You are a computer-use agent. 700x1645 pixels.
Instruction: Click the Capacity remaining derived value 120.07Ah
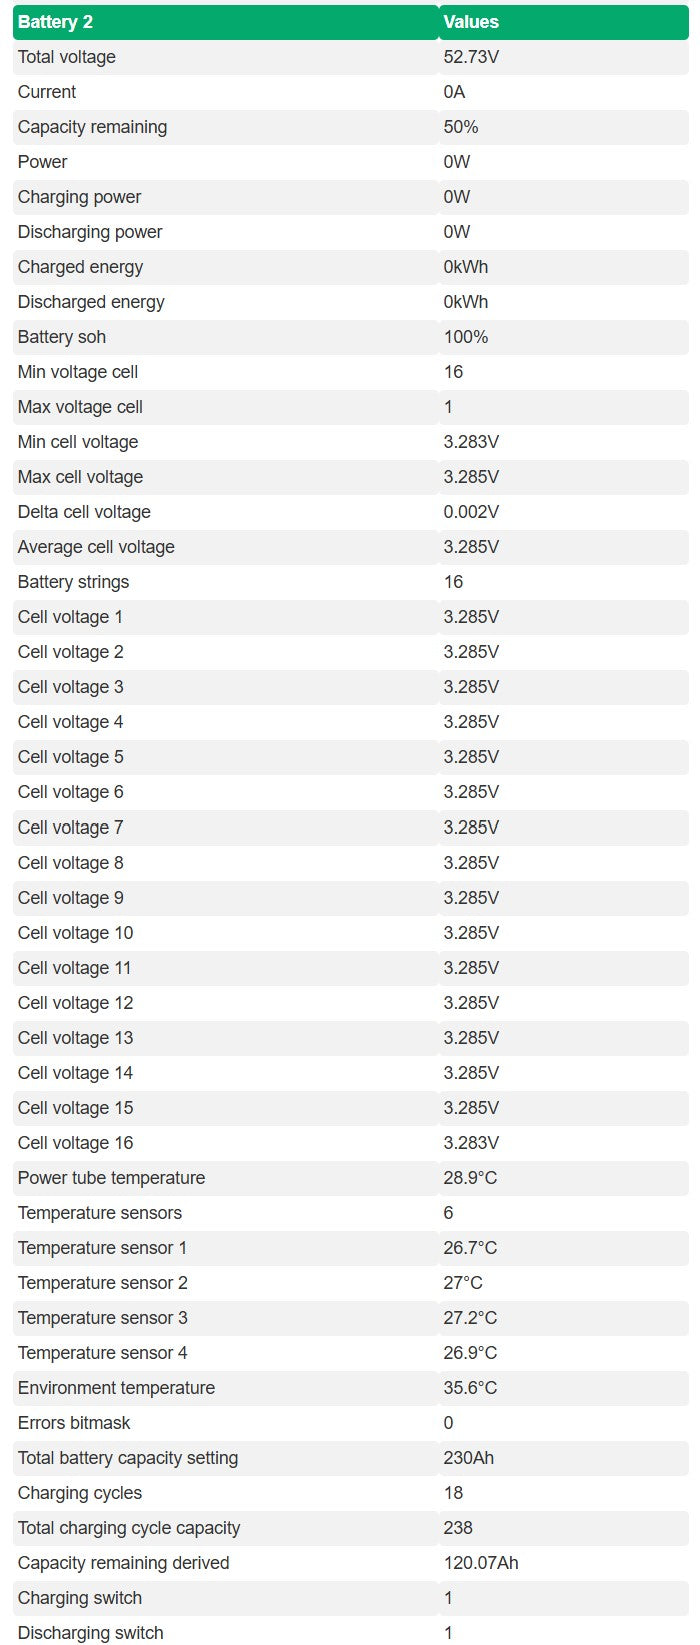pyautogui.click(x=481, y=1563)
